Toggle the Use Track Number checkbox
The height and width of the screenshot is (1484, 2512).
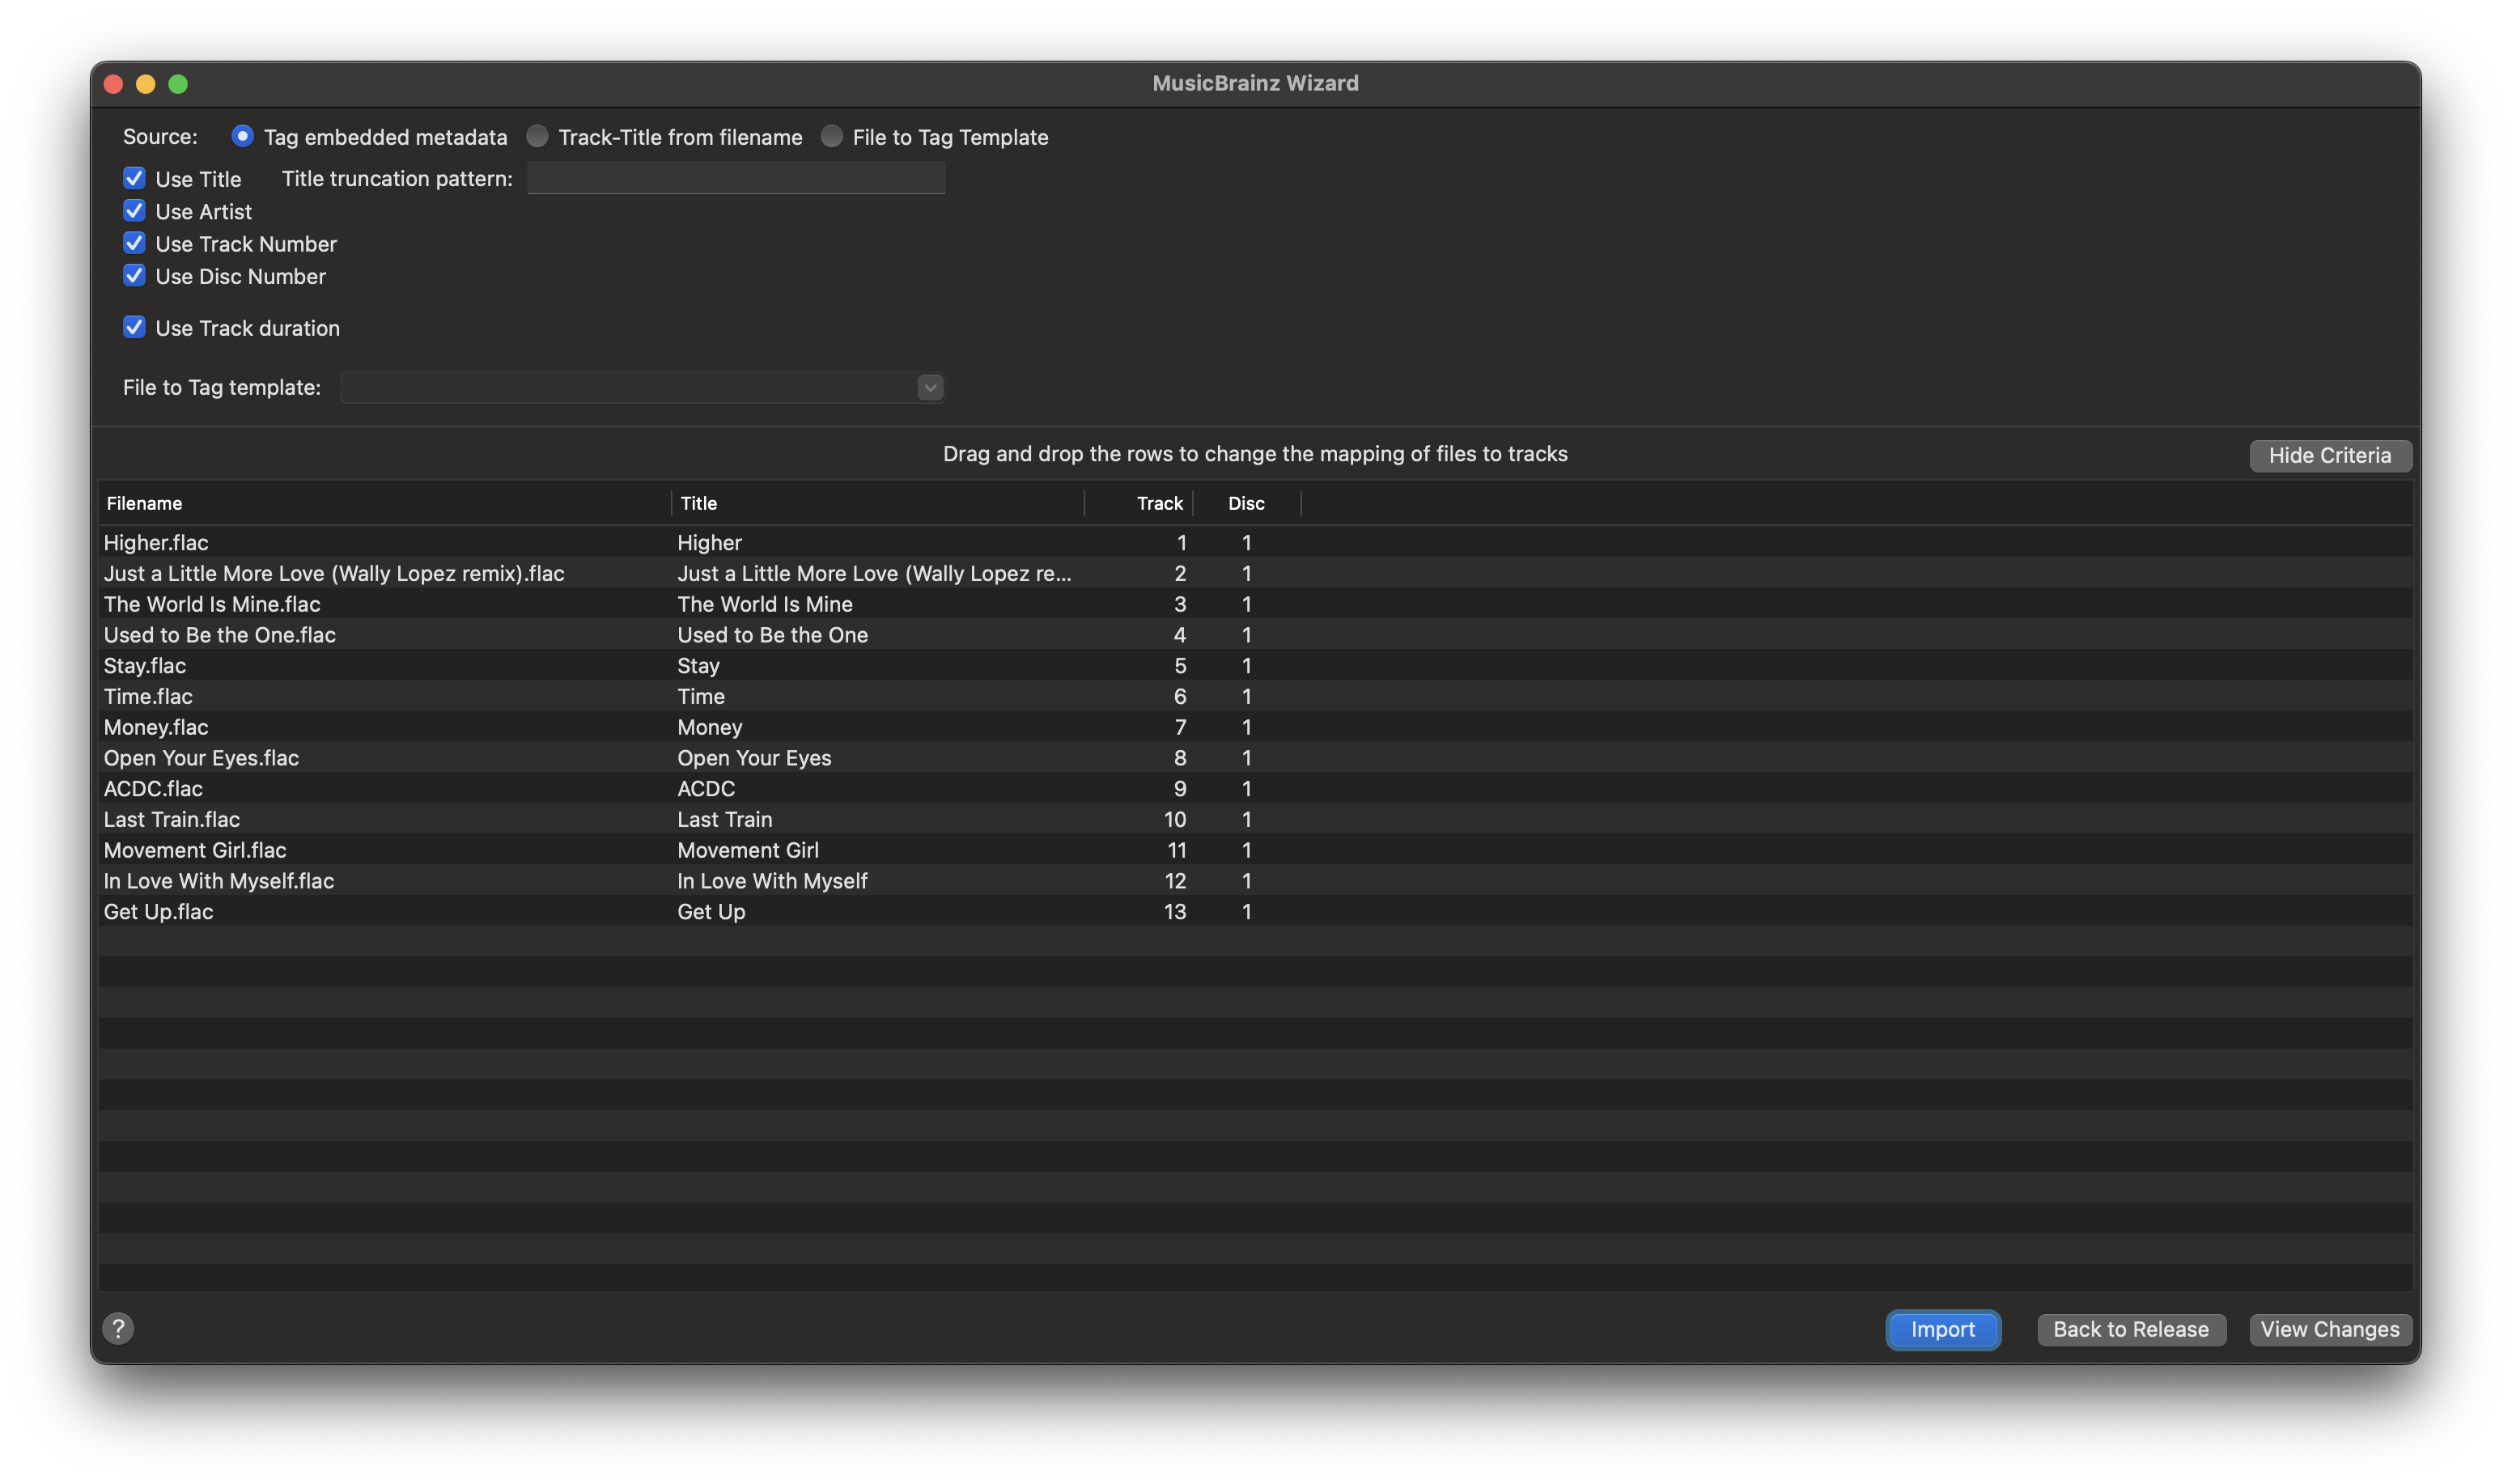click(x=134, y=243)
